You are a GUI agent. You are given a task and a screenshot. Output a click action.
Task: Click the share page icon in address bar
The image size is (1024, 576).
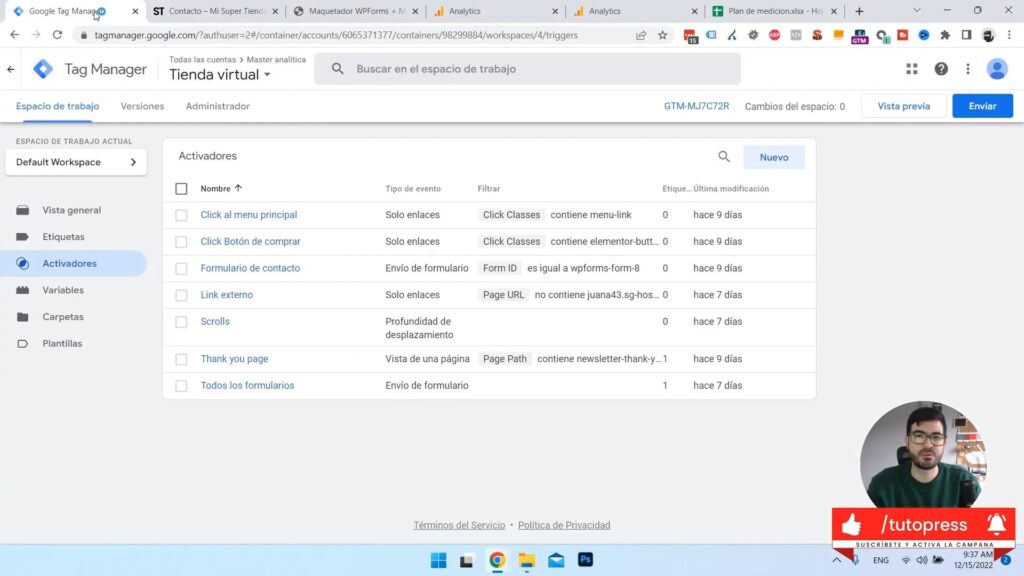(x=641, y=35)
